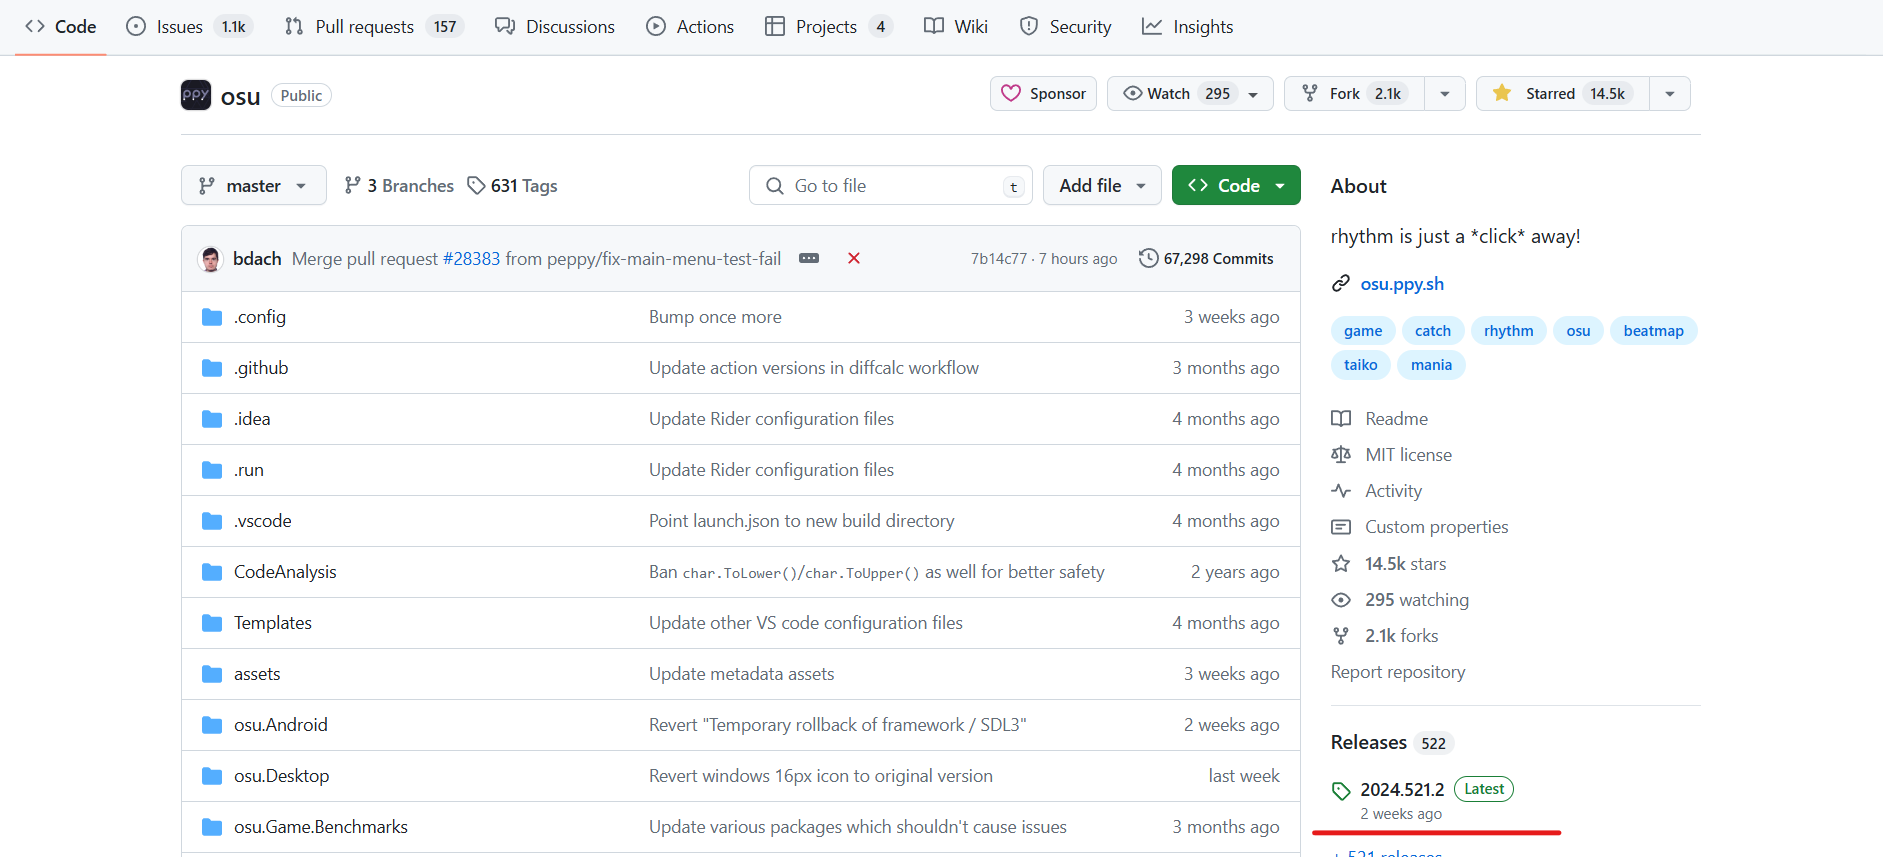The image size is (1883, 857).
Task: Click the Templates folder icon
Action: (x=212, y=623)
